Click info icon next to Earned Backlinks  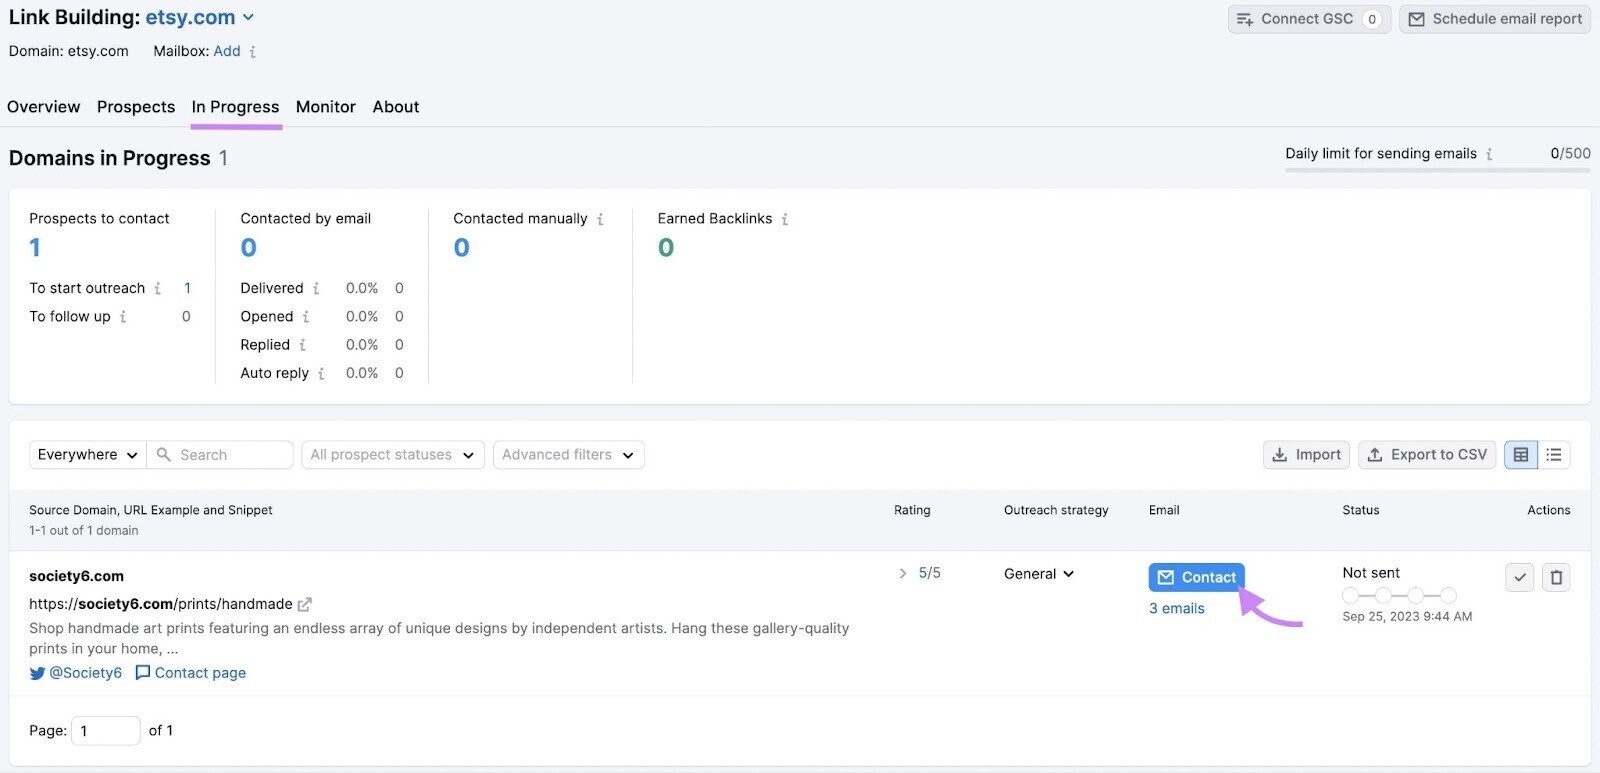pos(785,219)
